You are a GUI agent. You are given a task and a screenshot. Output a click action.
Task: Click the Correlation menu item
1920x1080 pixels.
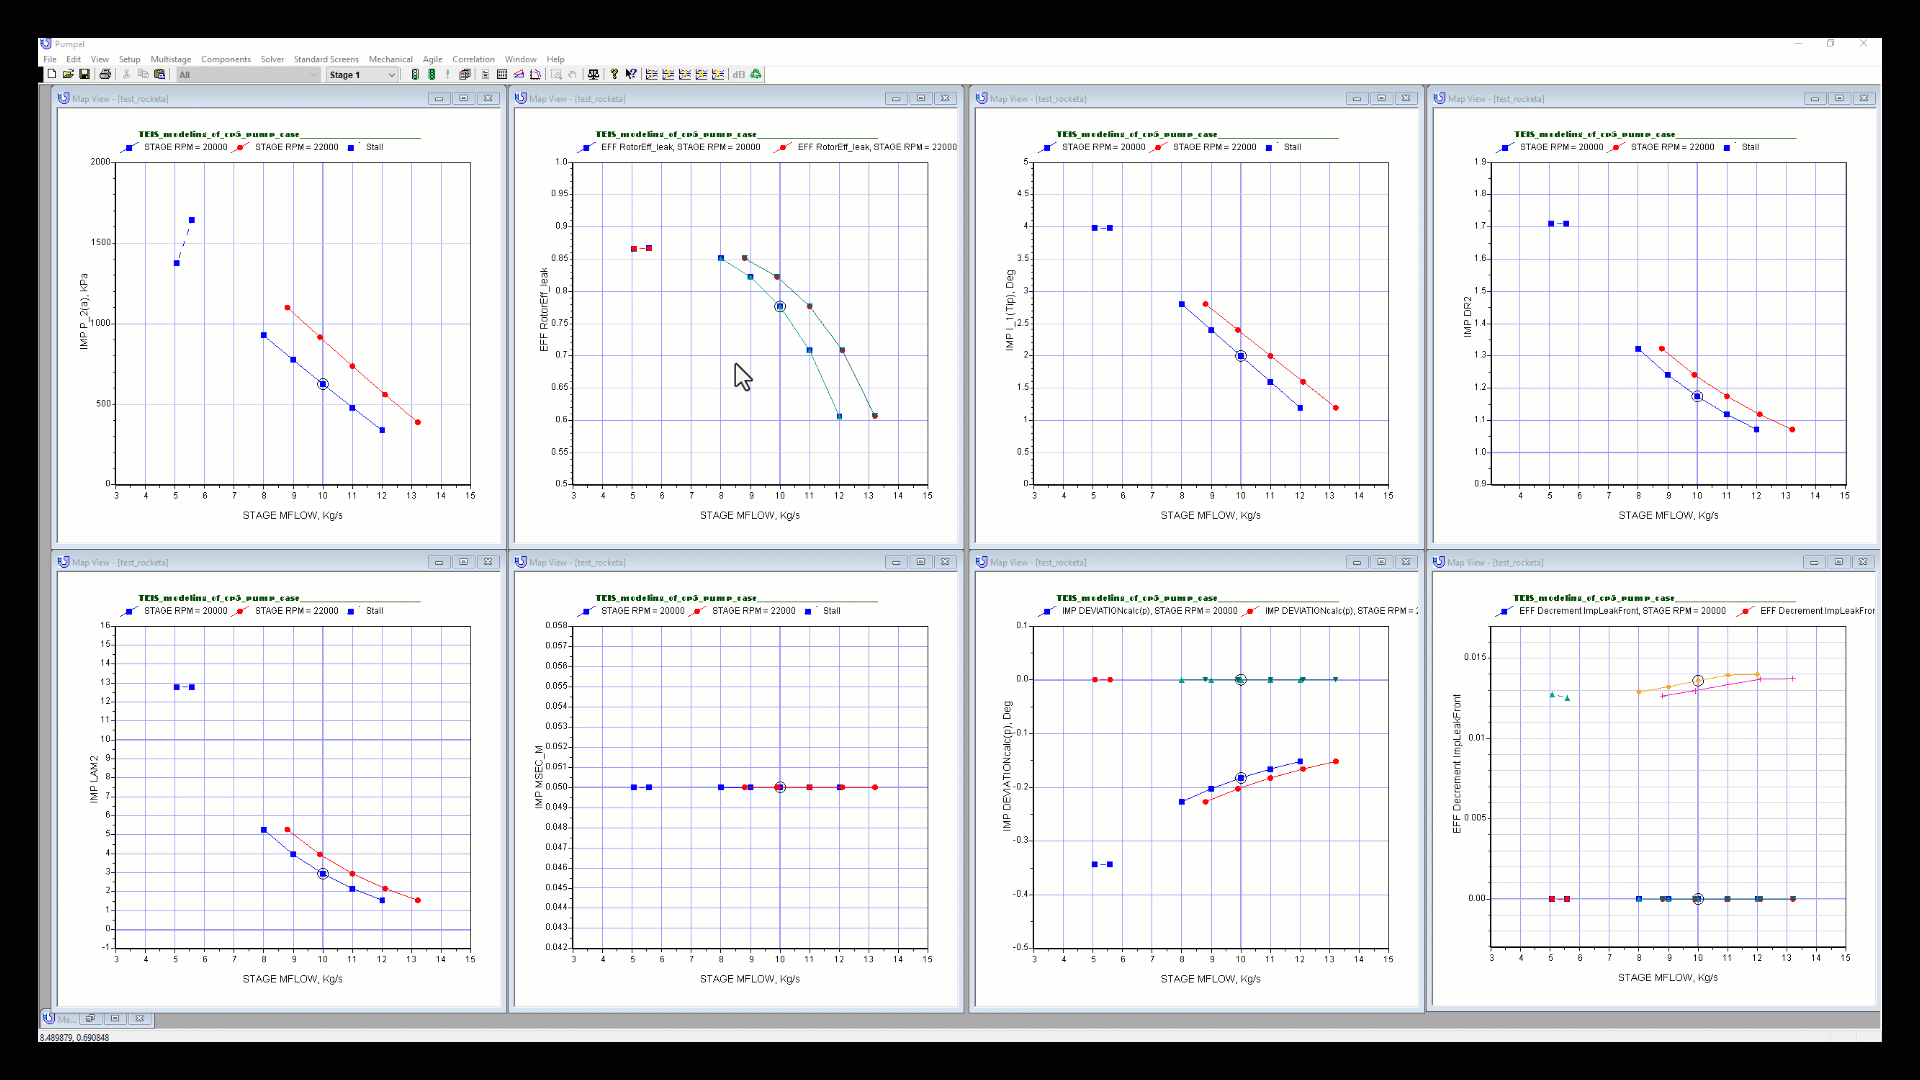473,59
